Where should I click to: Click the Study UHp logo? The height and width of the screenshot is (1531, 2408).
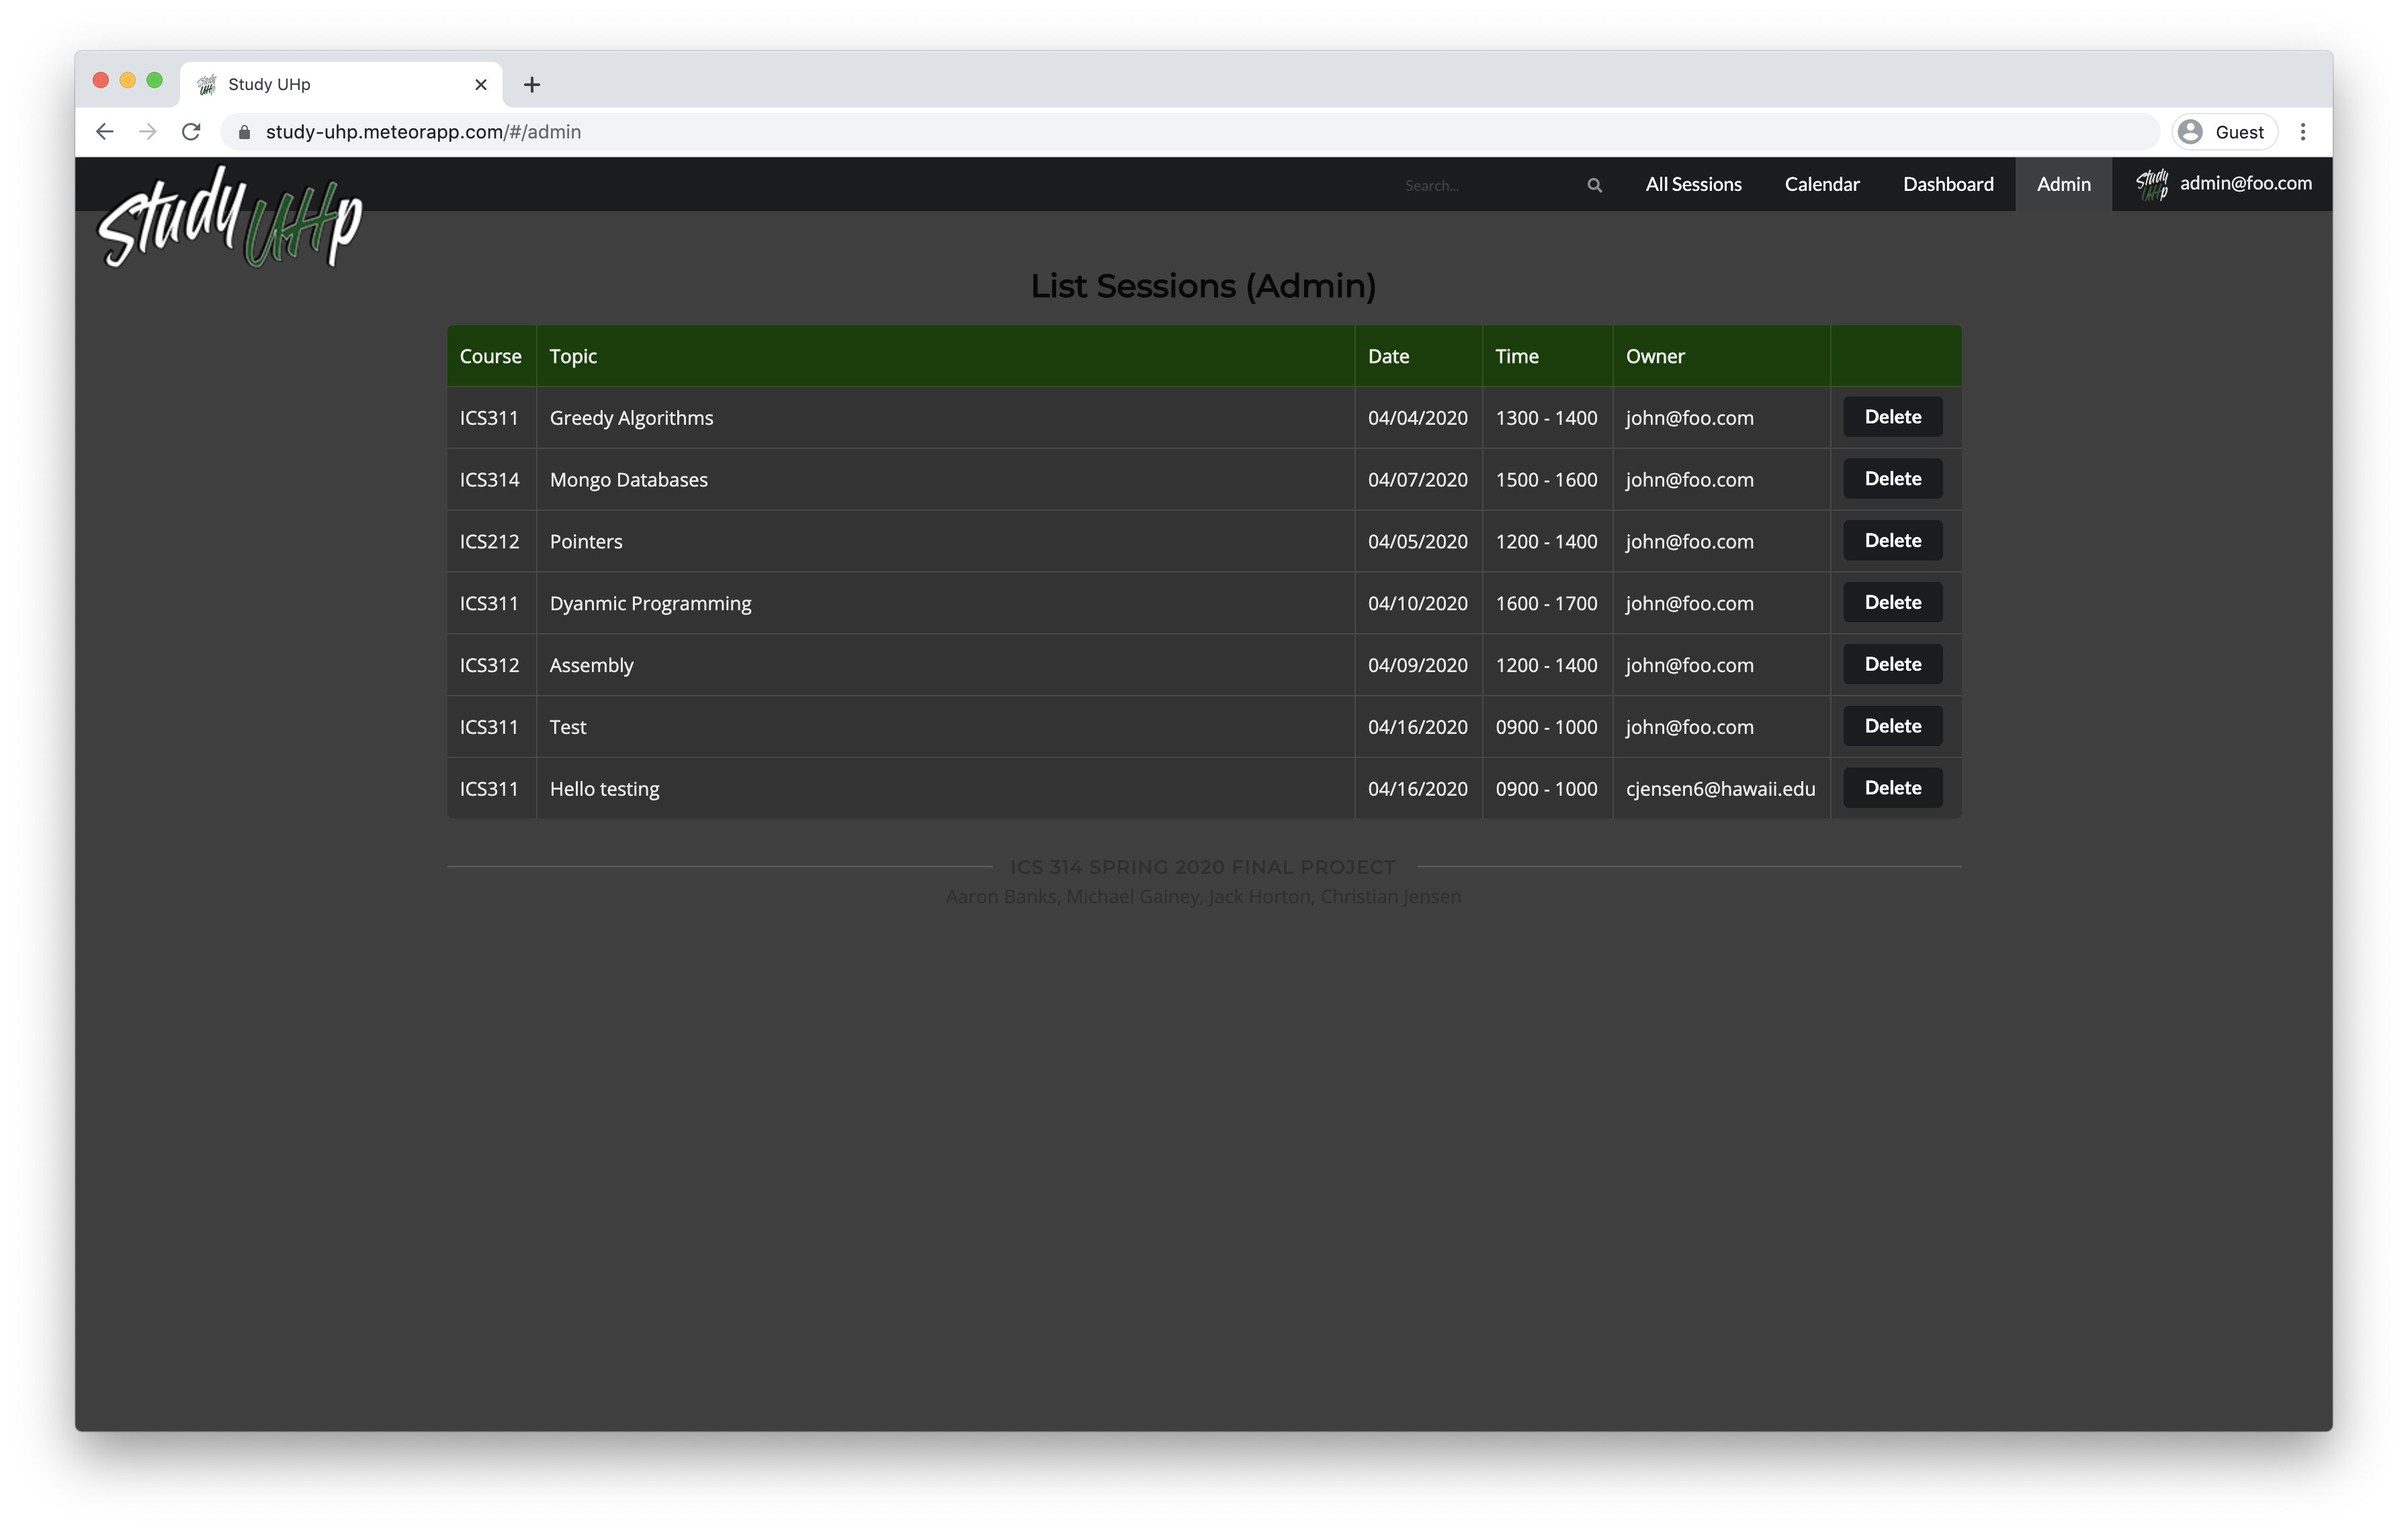230,217
